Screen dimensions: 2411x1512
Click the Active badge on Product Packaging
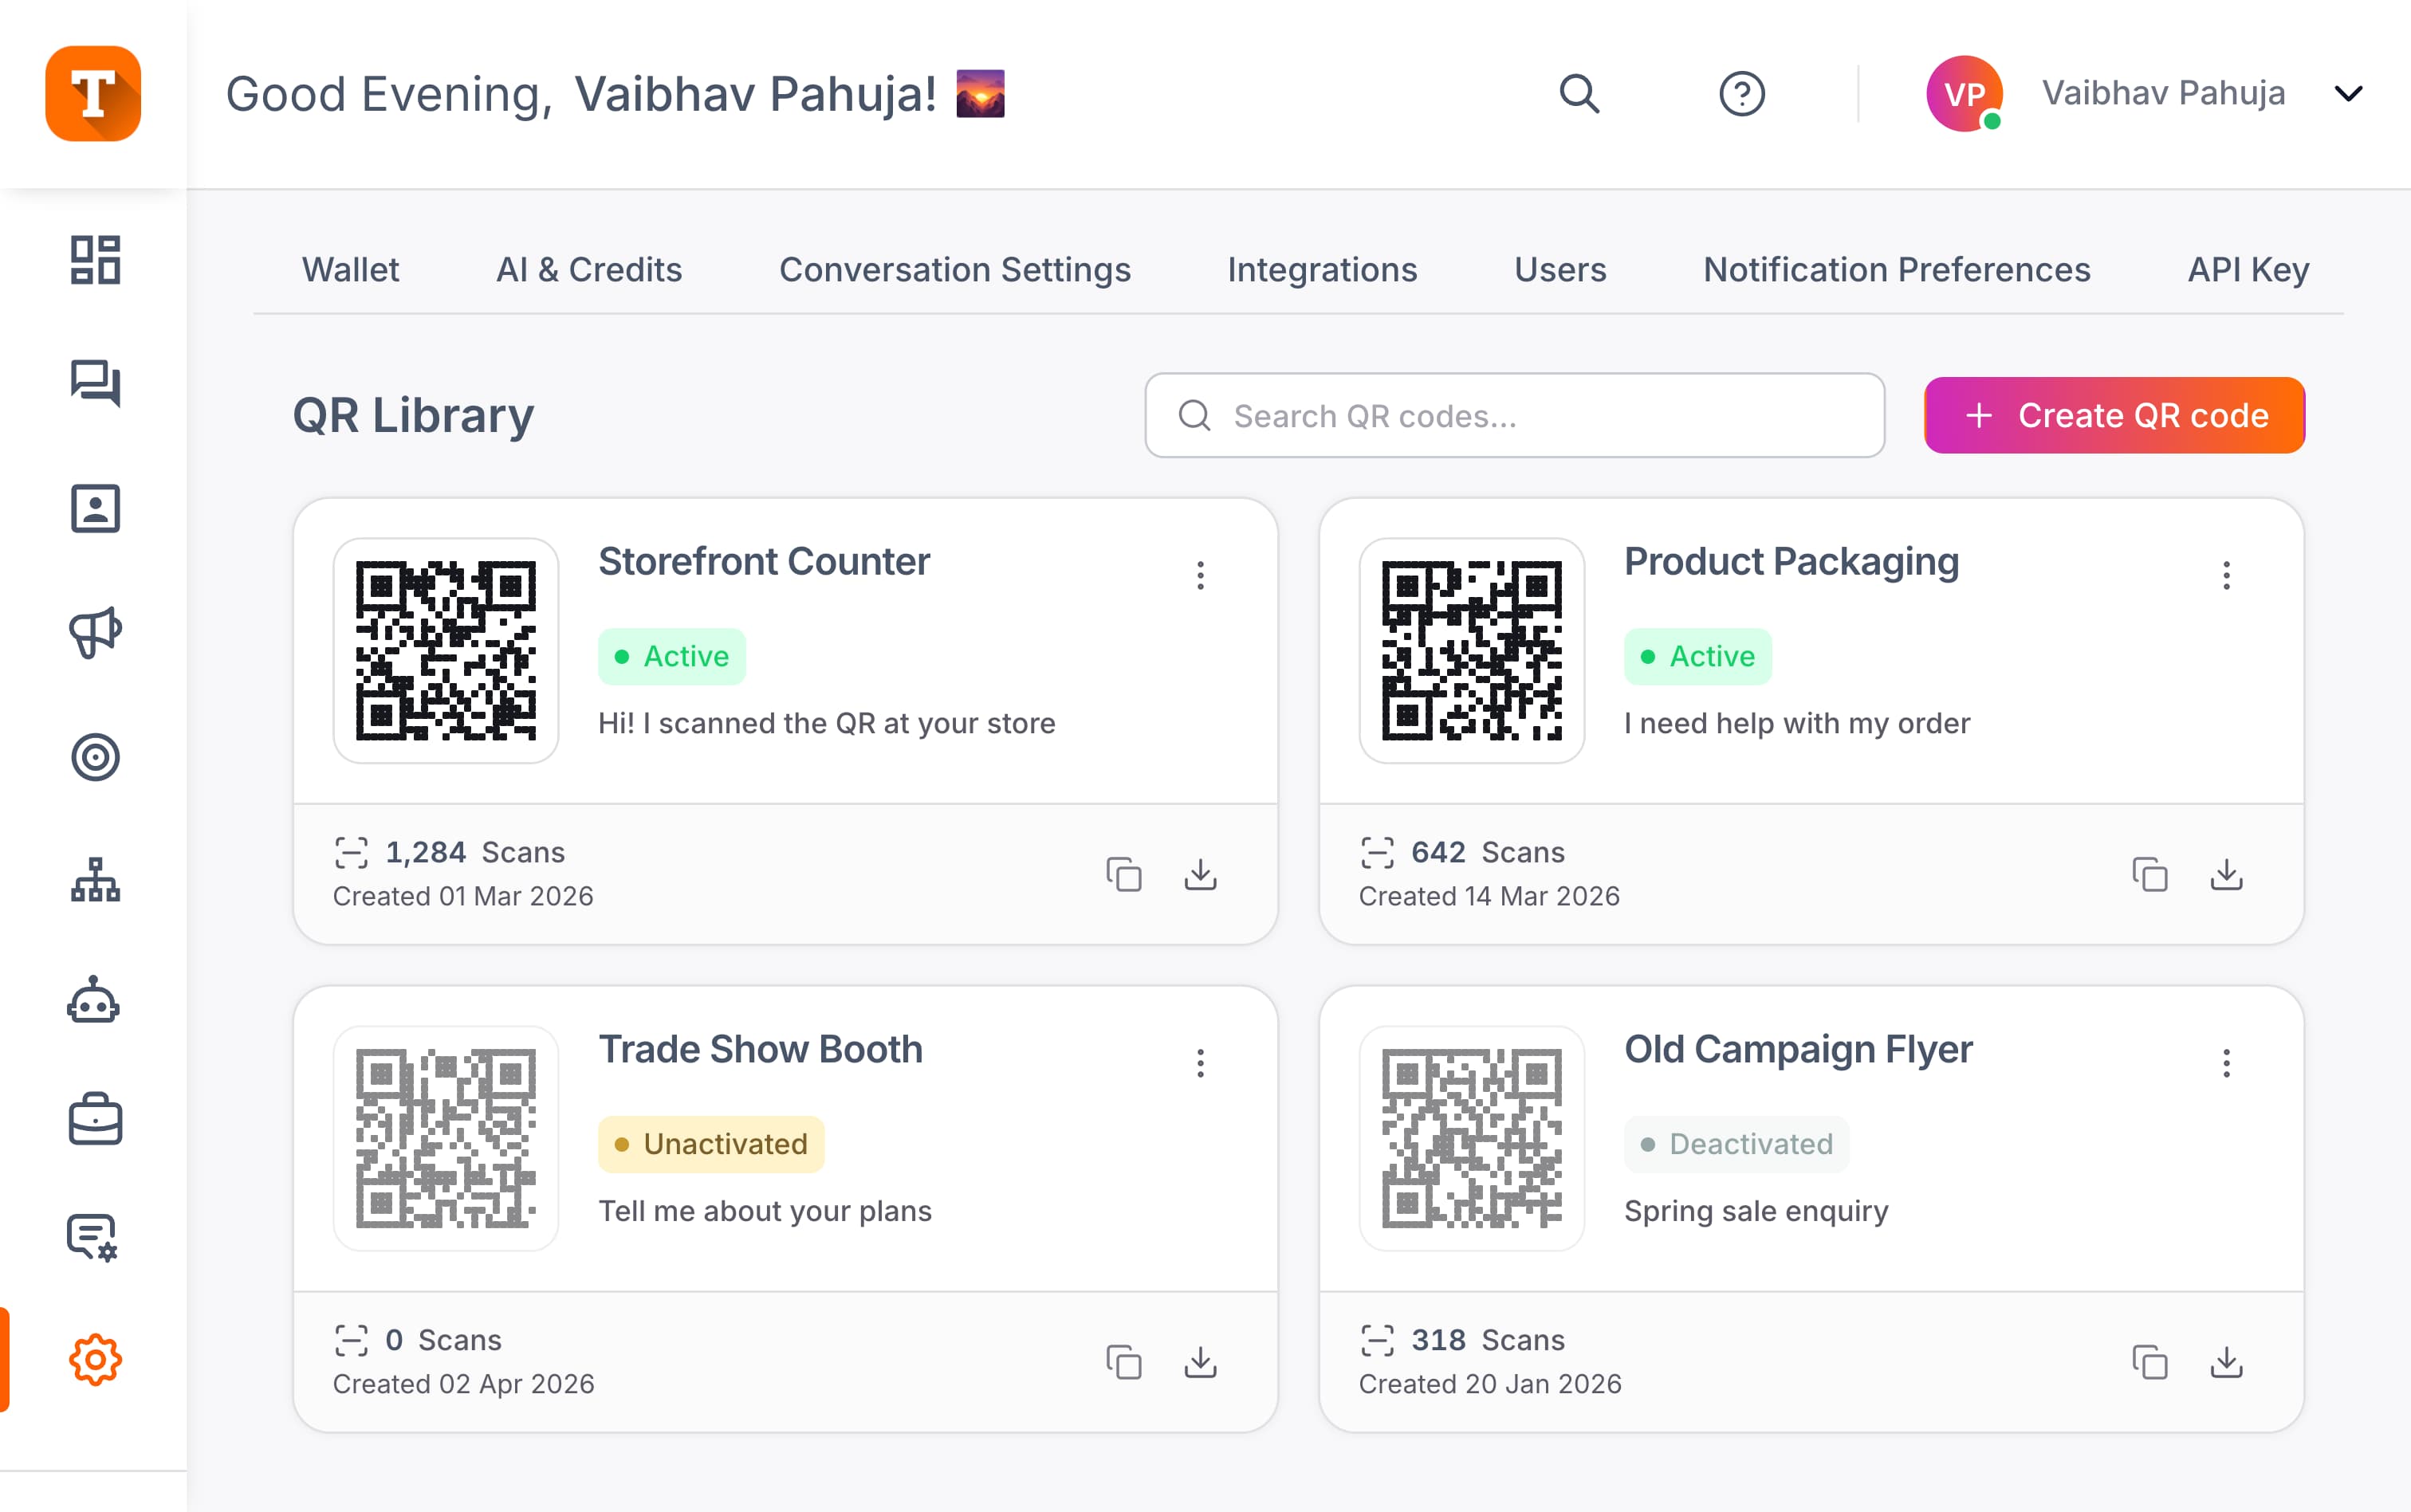click(1698, 657)
